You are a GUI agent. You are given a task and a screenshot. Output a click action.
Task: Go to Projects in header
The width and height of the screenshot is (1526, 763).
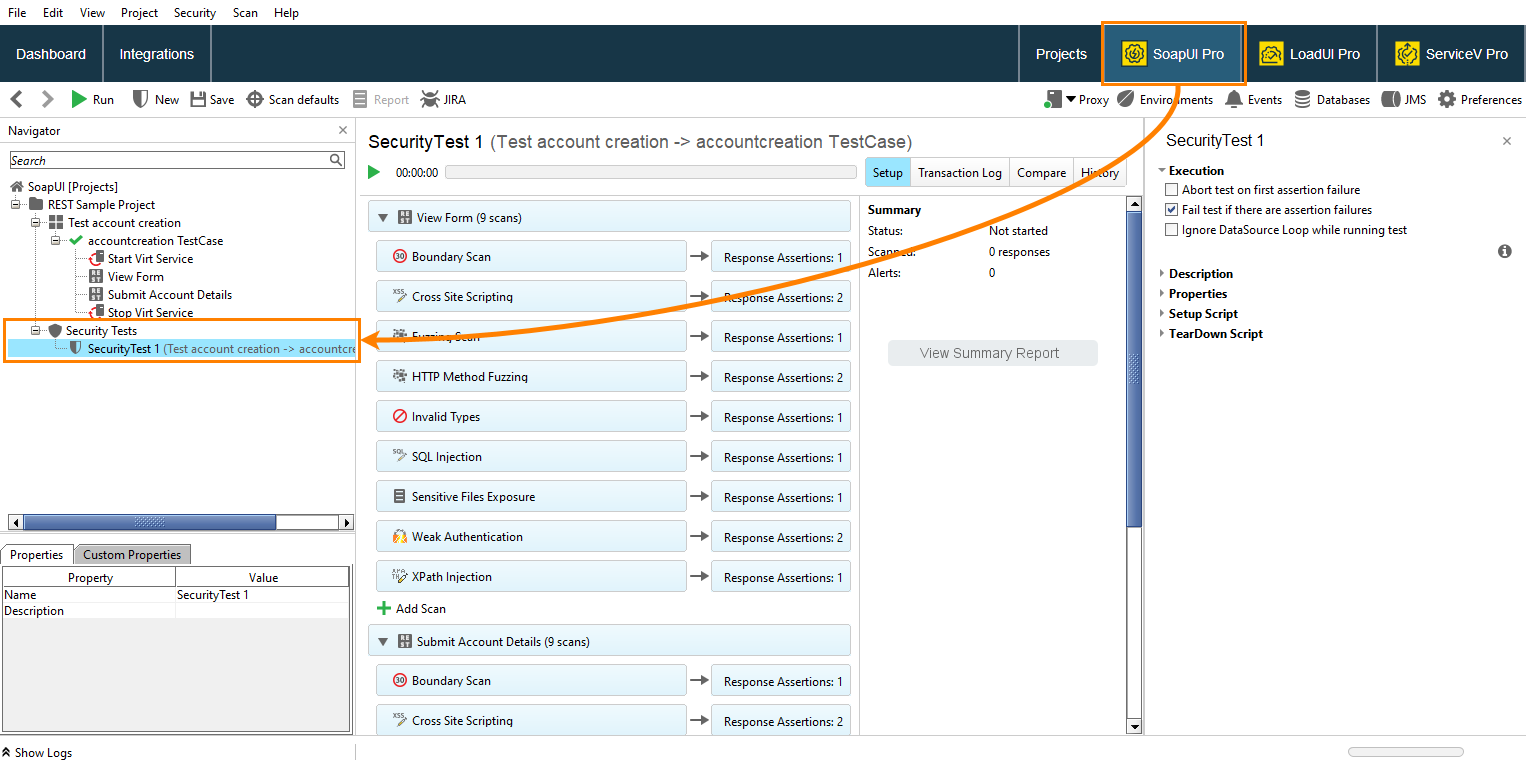click(1061, 54)
